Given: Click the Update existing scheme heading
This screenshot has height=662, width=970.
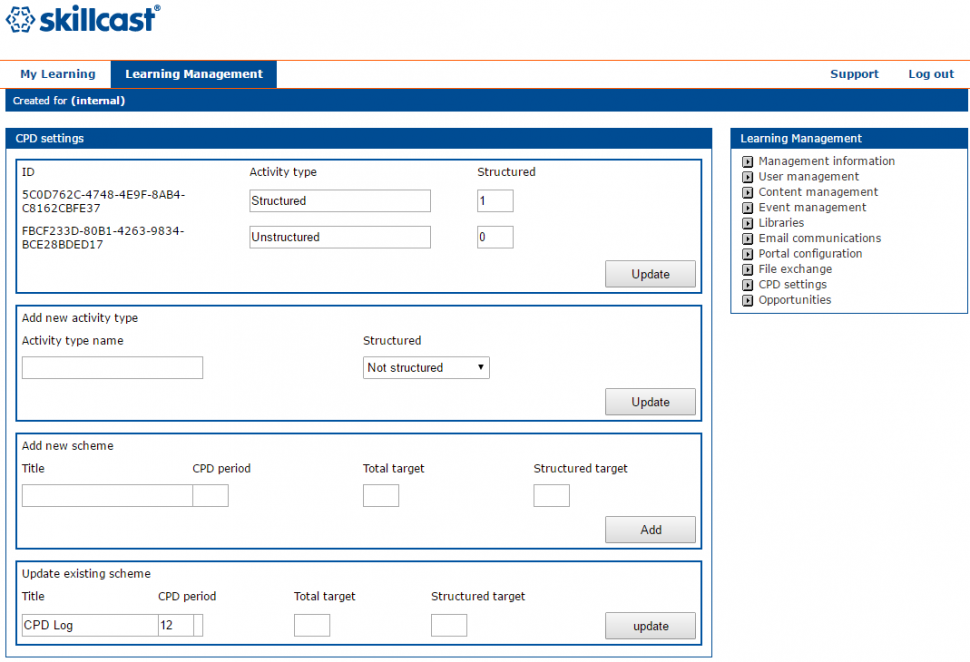Looking at the screenshot, I should pos(86,574).
